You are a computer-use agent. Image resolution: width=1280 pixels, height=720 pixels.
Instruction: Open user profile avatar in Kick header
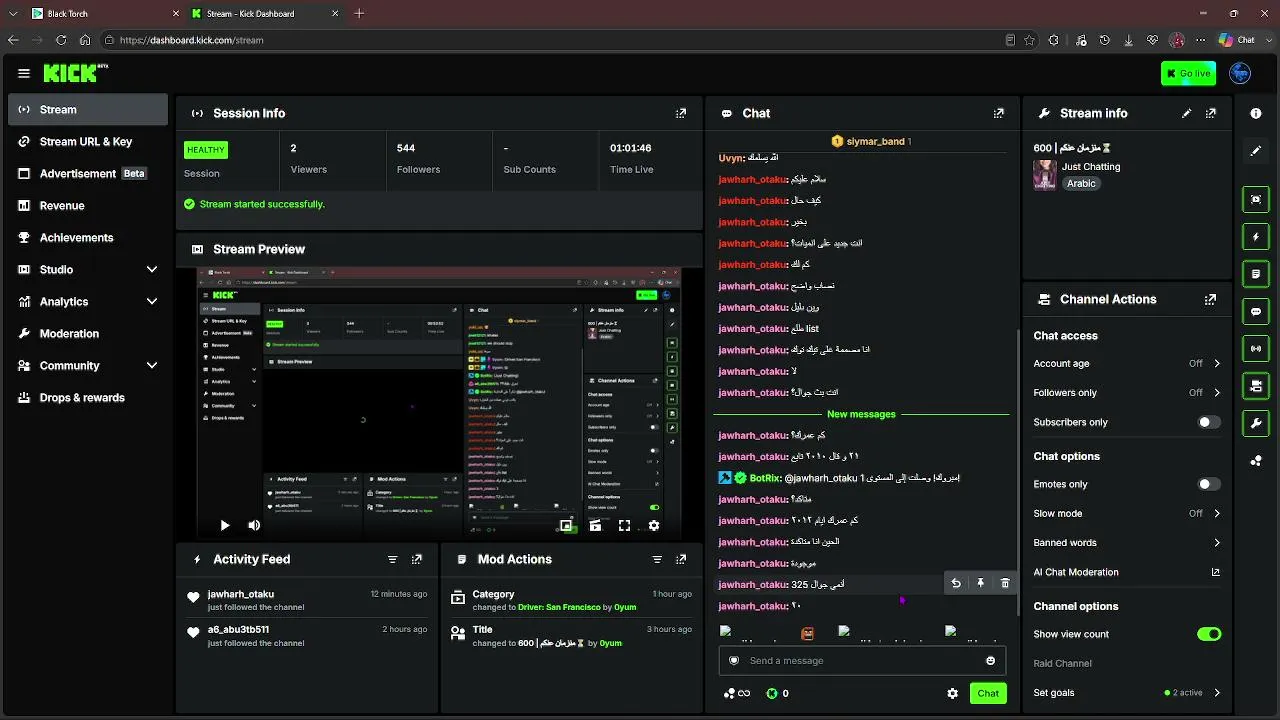[x=1240, y=73]
